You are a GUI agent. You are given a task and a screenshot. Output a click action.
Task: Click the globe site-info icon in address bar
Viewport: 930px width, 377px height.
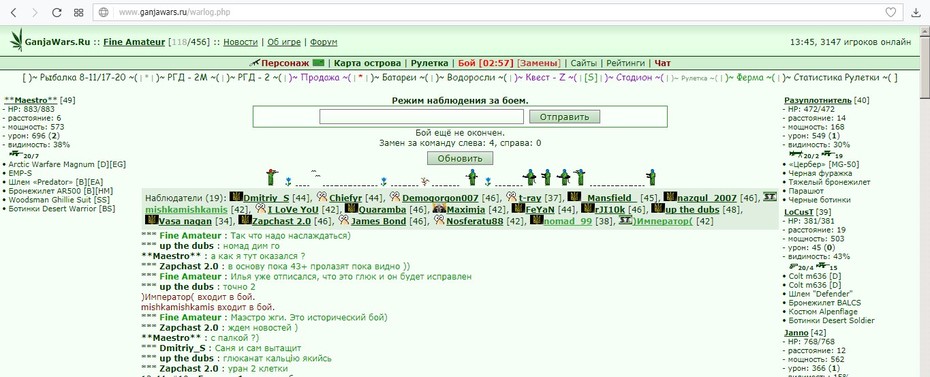(103, 12)
